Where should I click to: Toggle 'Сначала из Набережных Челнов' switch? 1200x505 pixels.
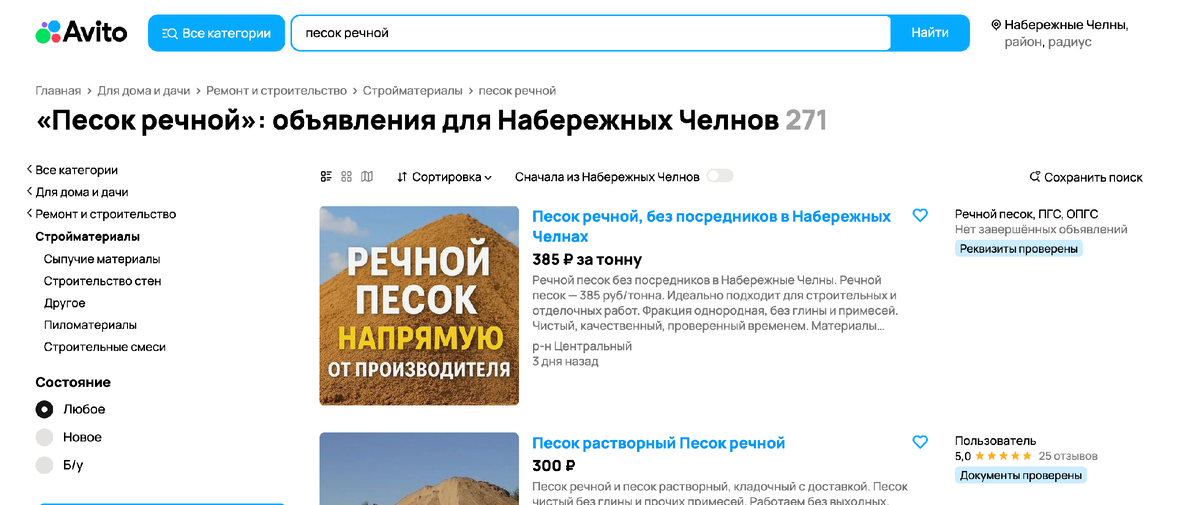tap(720, 176)
